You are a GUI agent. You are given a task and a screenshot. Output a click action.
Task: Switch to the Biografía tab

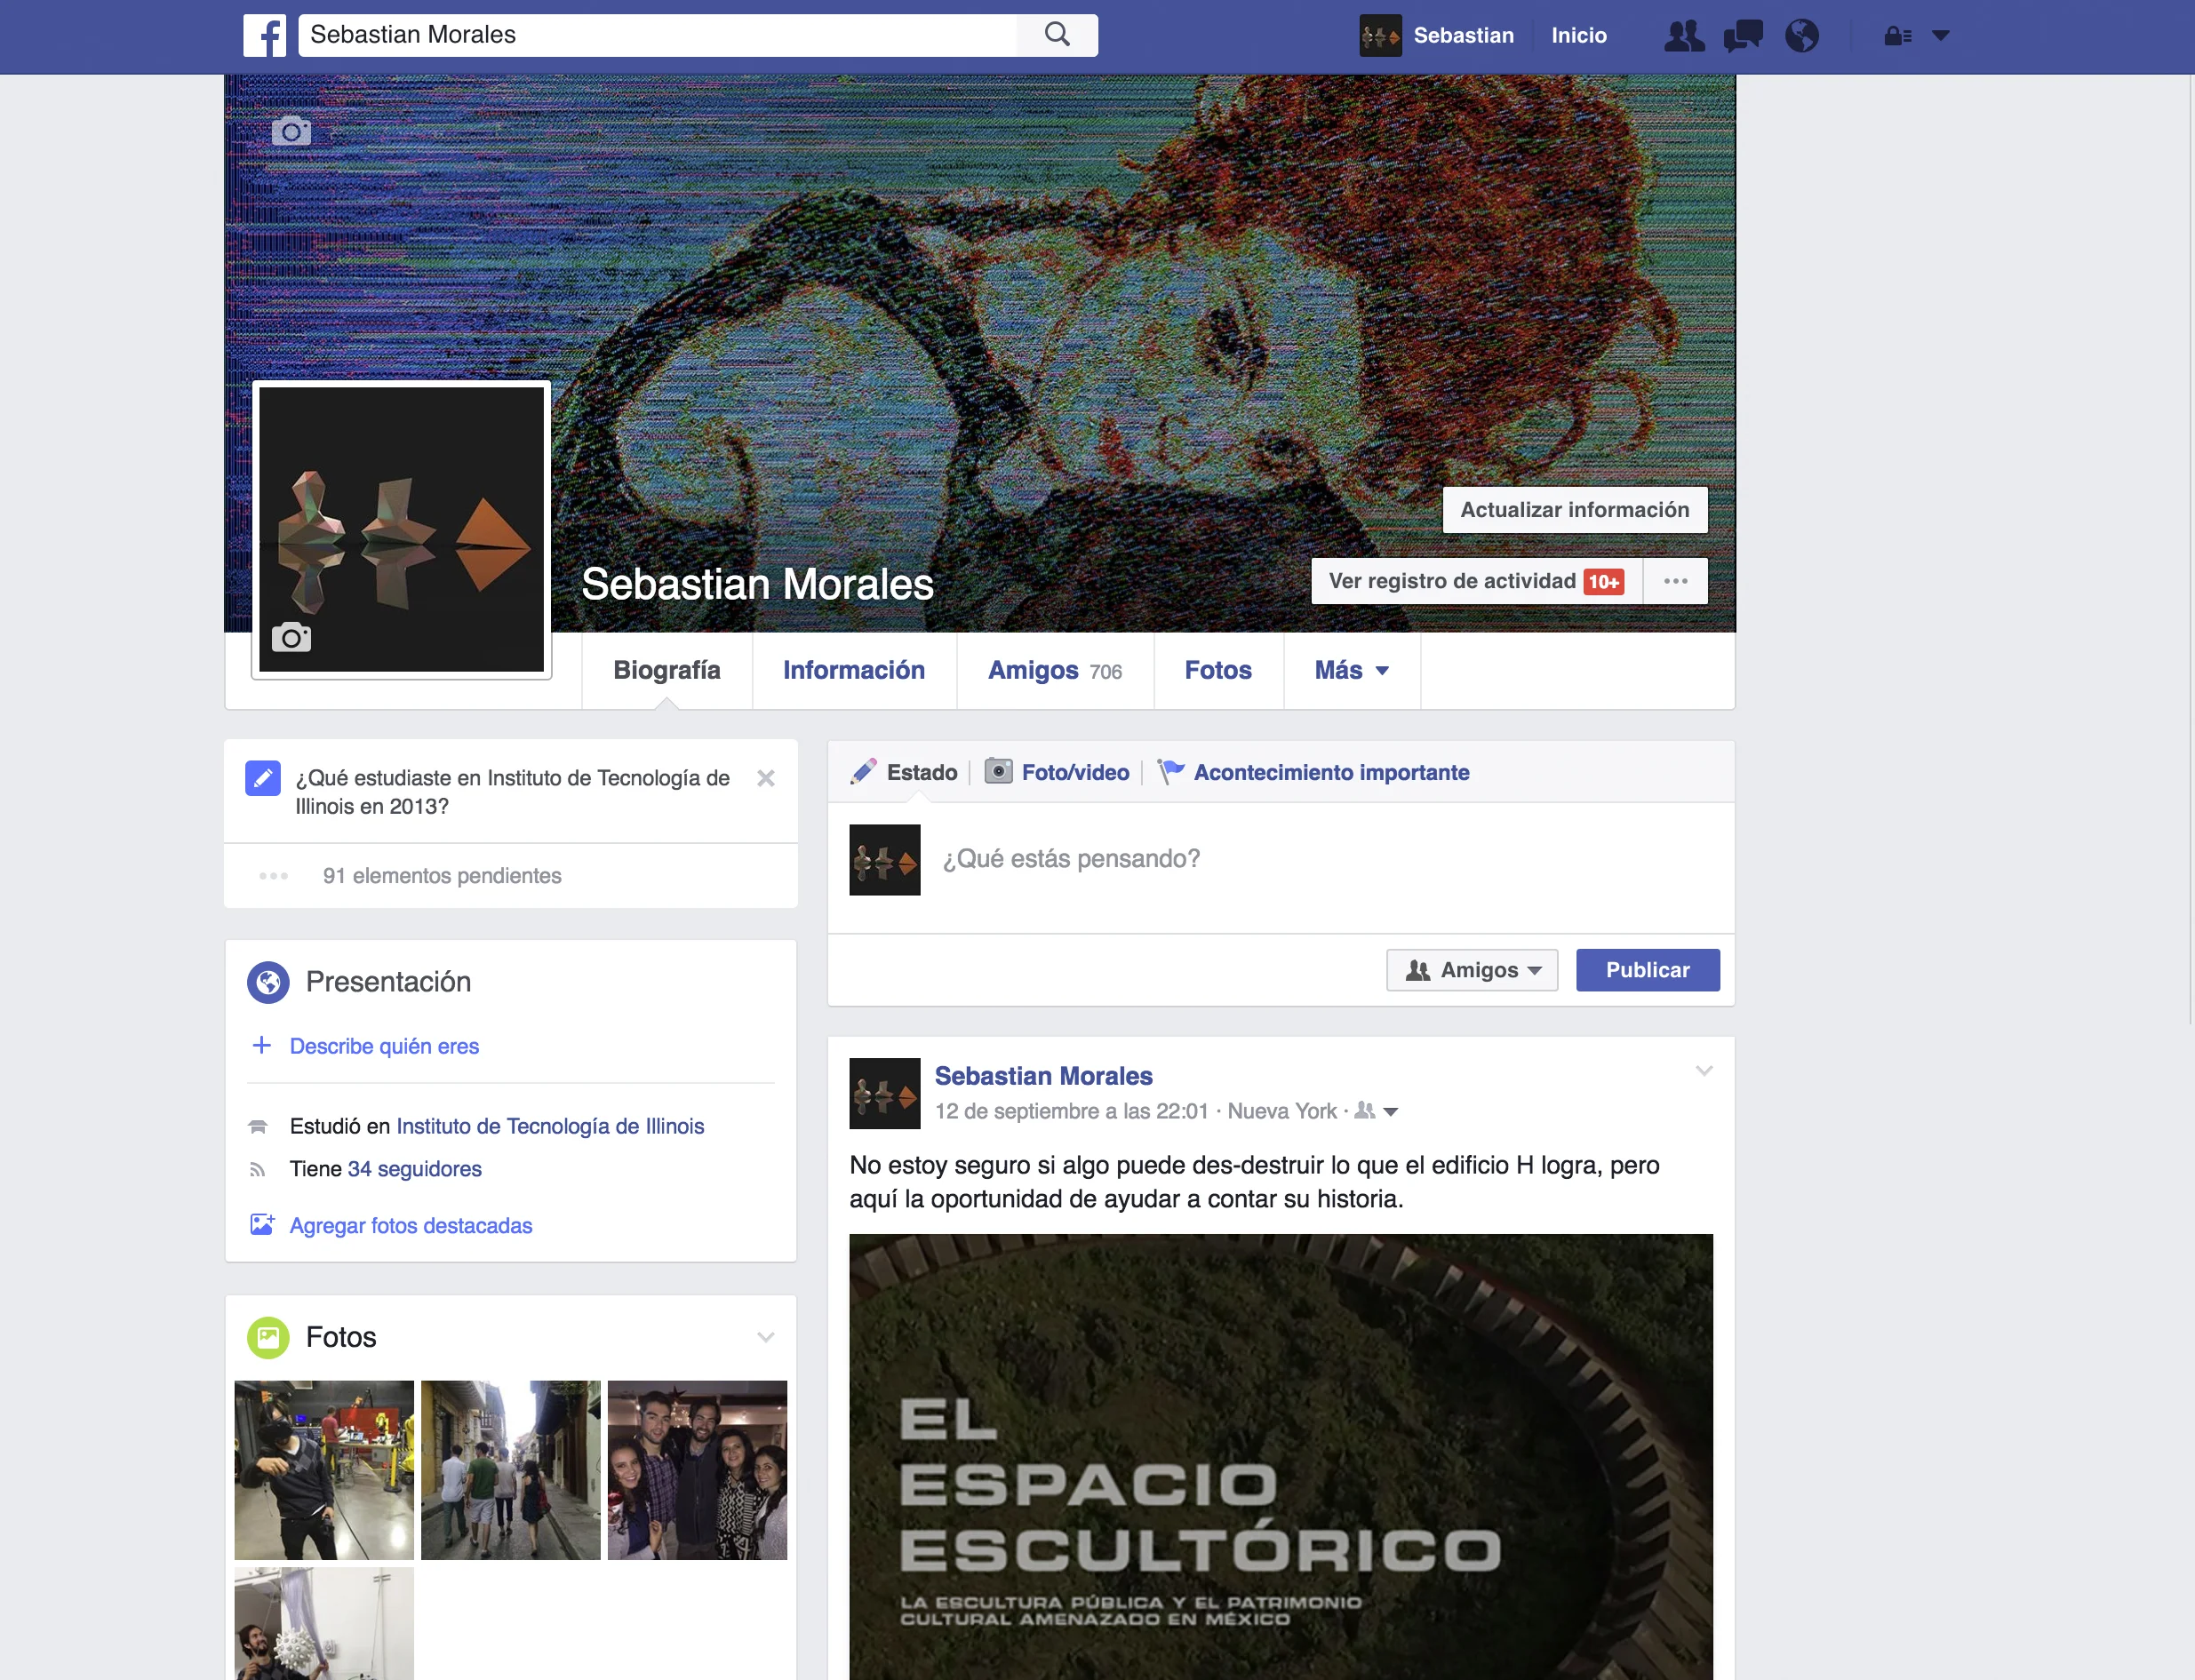[x=667, y=670]
